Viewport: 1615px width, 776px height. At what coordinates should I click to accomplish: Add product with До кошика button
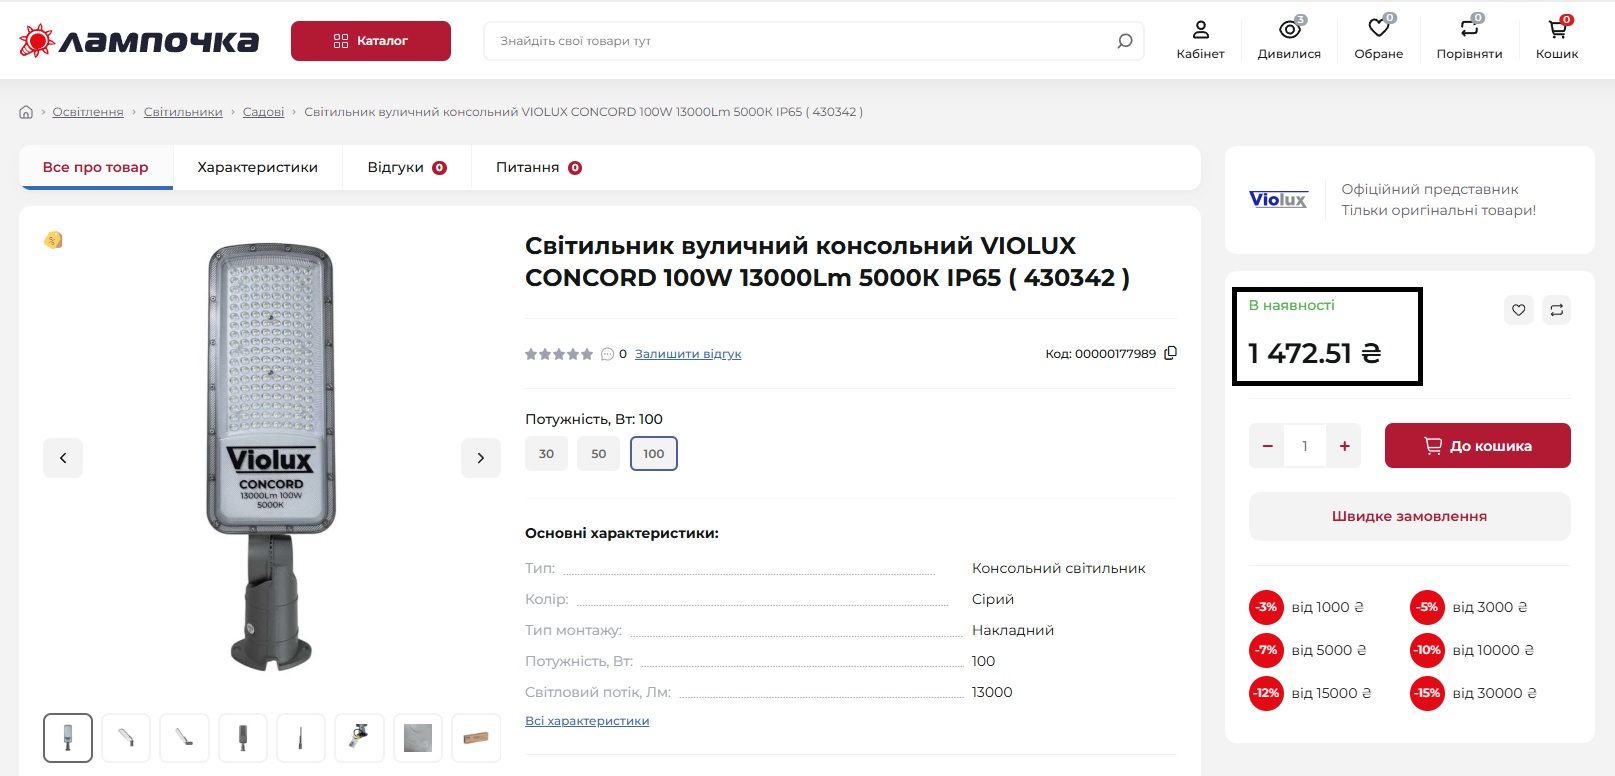(x=1478, y=446)
